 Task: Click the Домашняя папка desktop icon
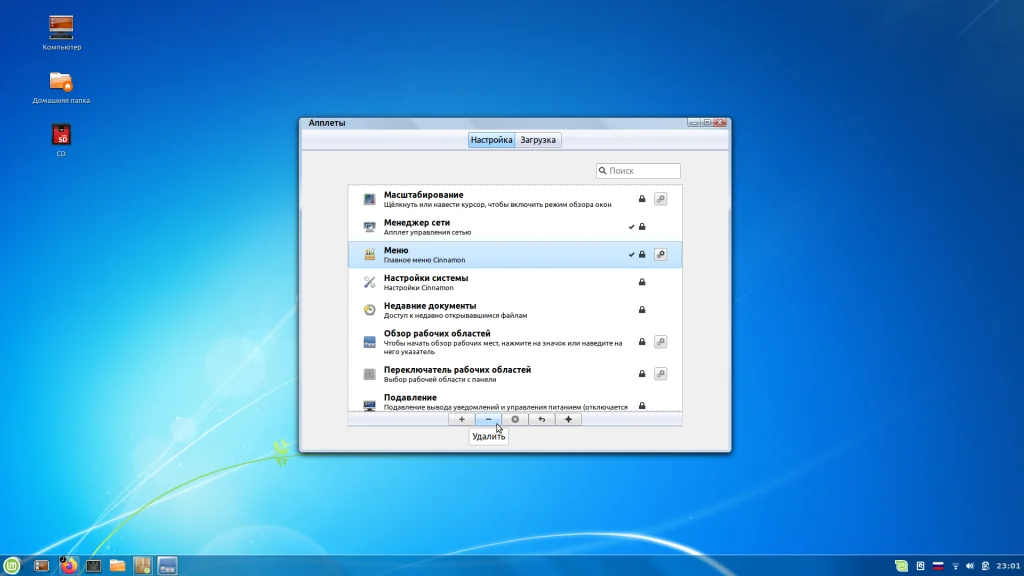coord(61,82)
